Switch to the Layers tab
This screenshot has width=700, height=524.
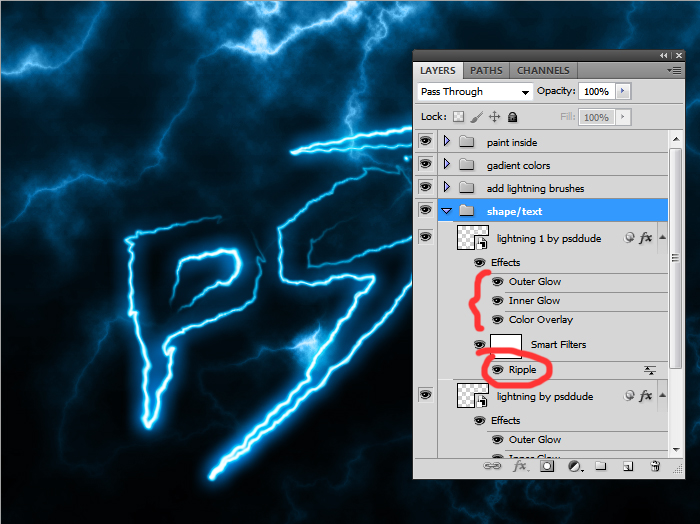(x=438, y=71)
